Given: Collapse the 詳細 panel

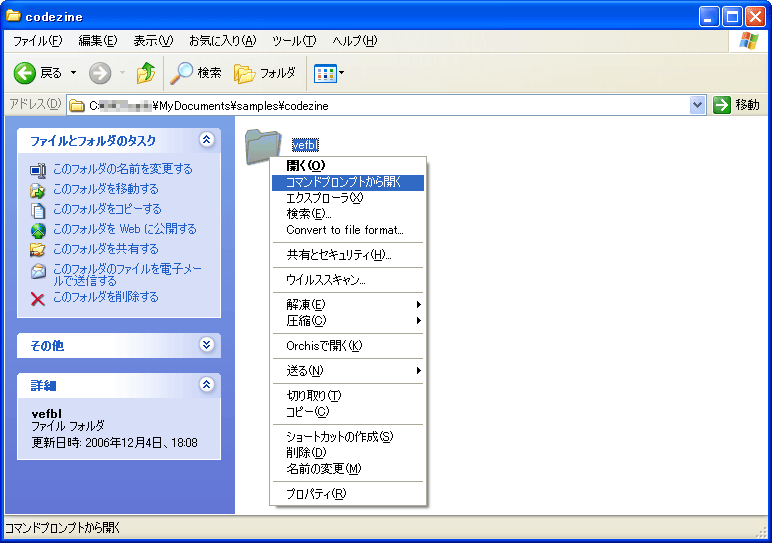Looking at the screenshot, I should (x=207, y=384).
